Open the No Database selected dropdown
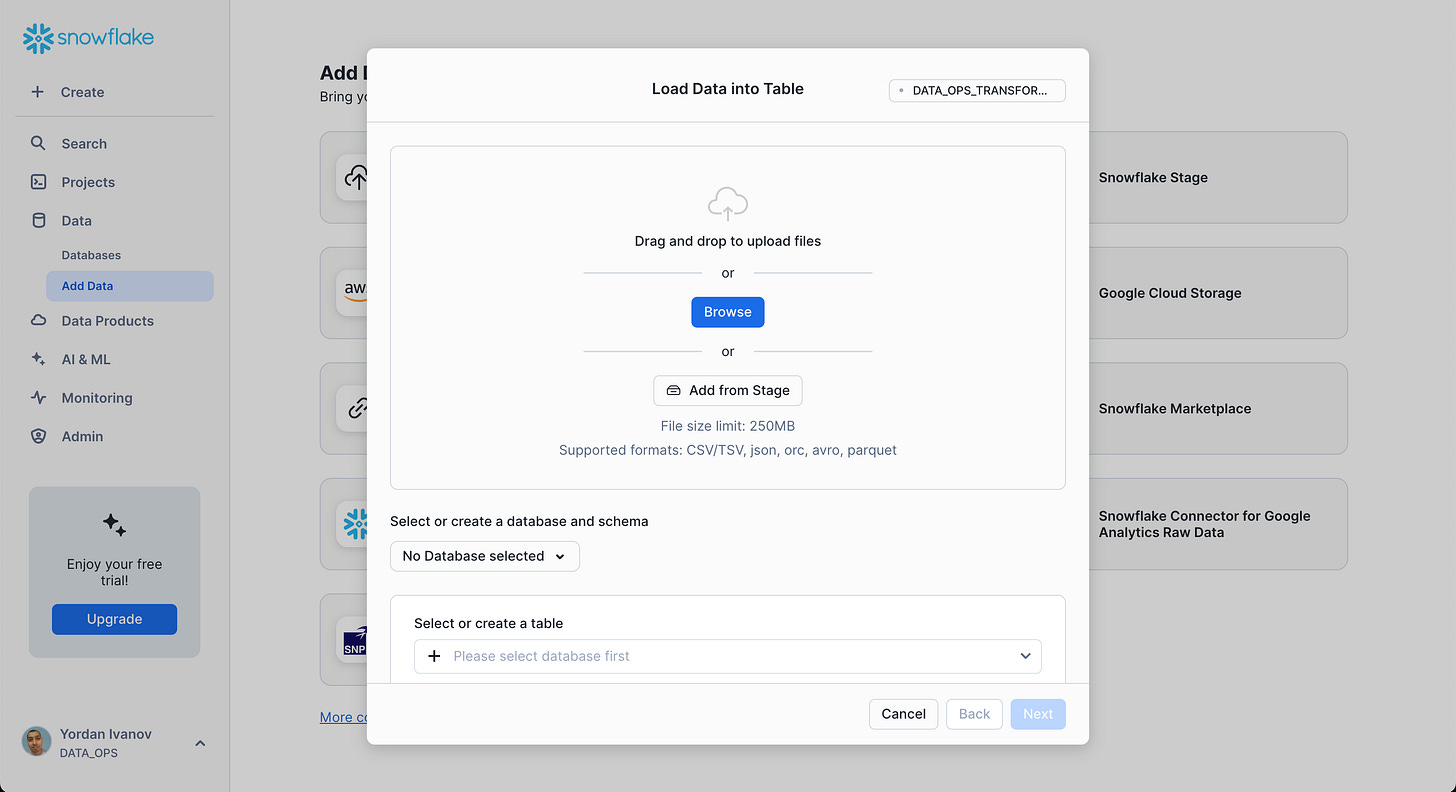Image resolution: width=1456 pixels, height=792 pixels. 484,556
